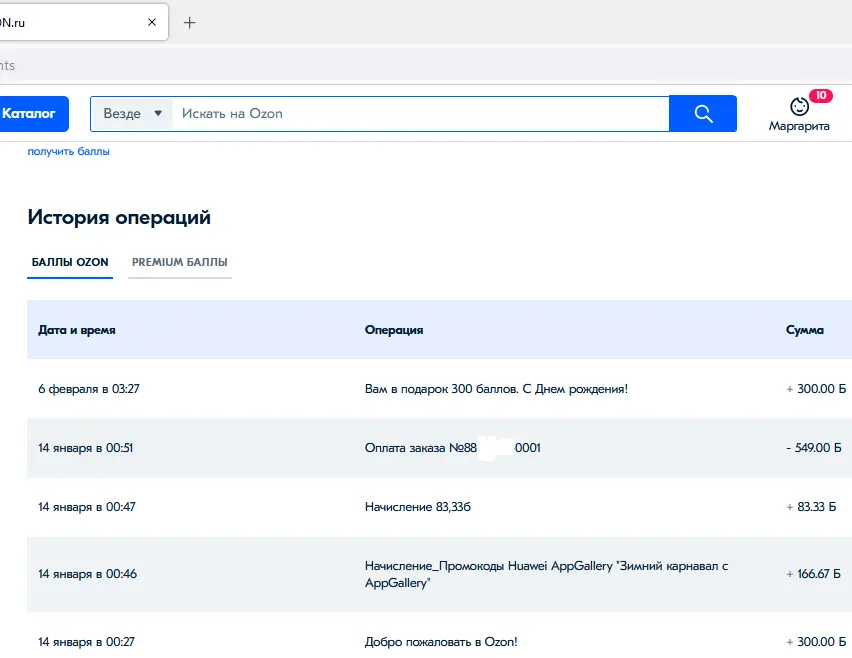Select the Начисление 83,33б operation text
The width and height of the screenshot is (852, 658).
pyautogui.click(x=418, y=507)
